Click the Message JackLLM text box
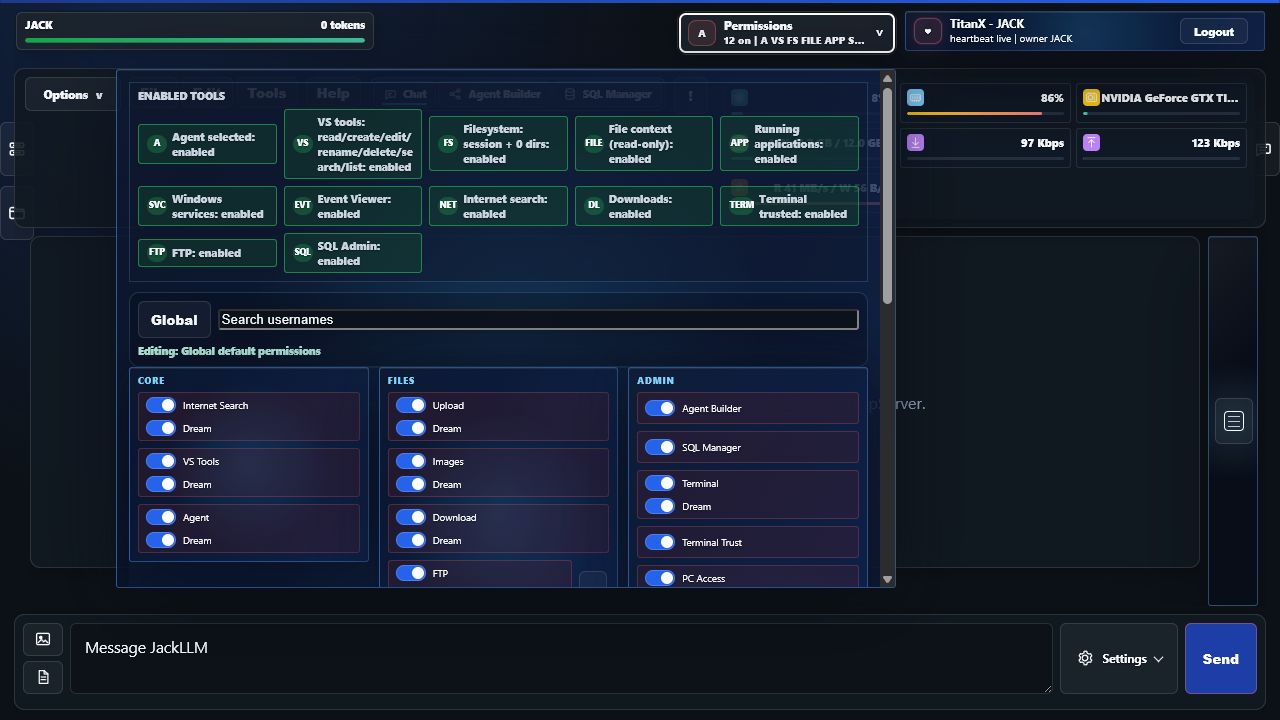The image size is (1280, 720). pyautogui.click(x=561, y=658)
